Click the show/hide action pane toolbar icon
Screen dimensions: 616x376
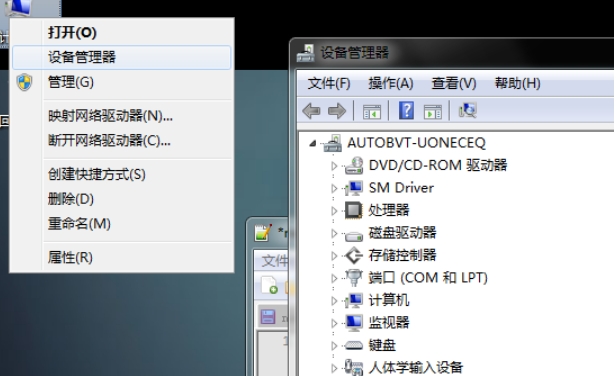point(433,112)
